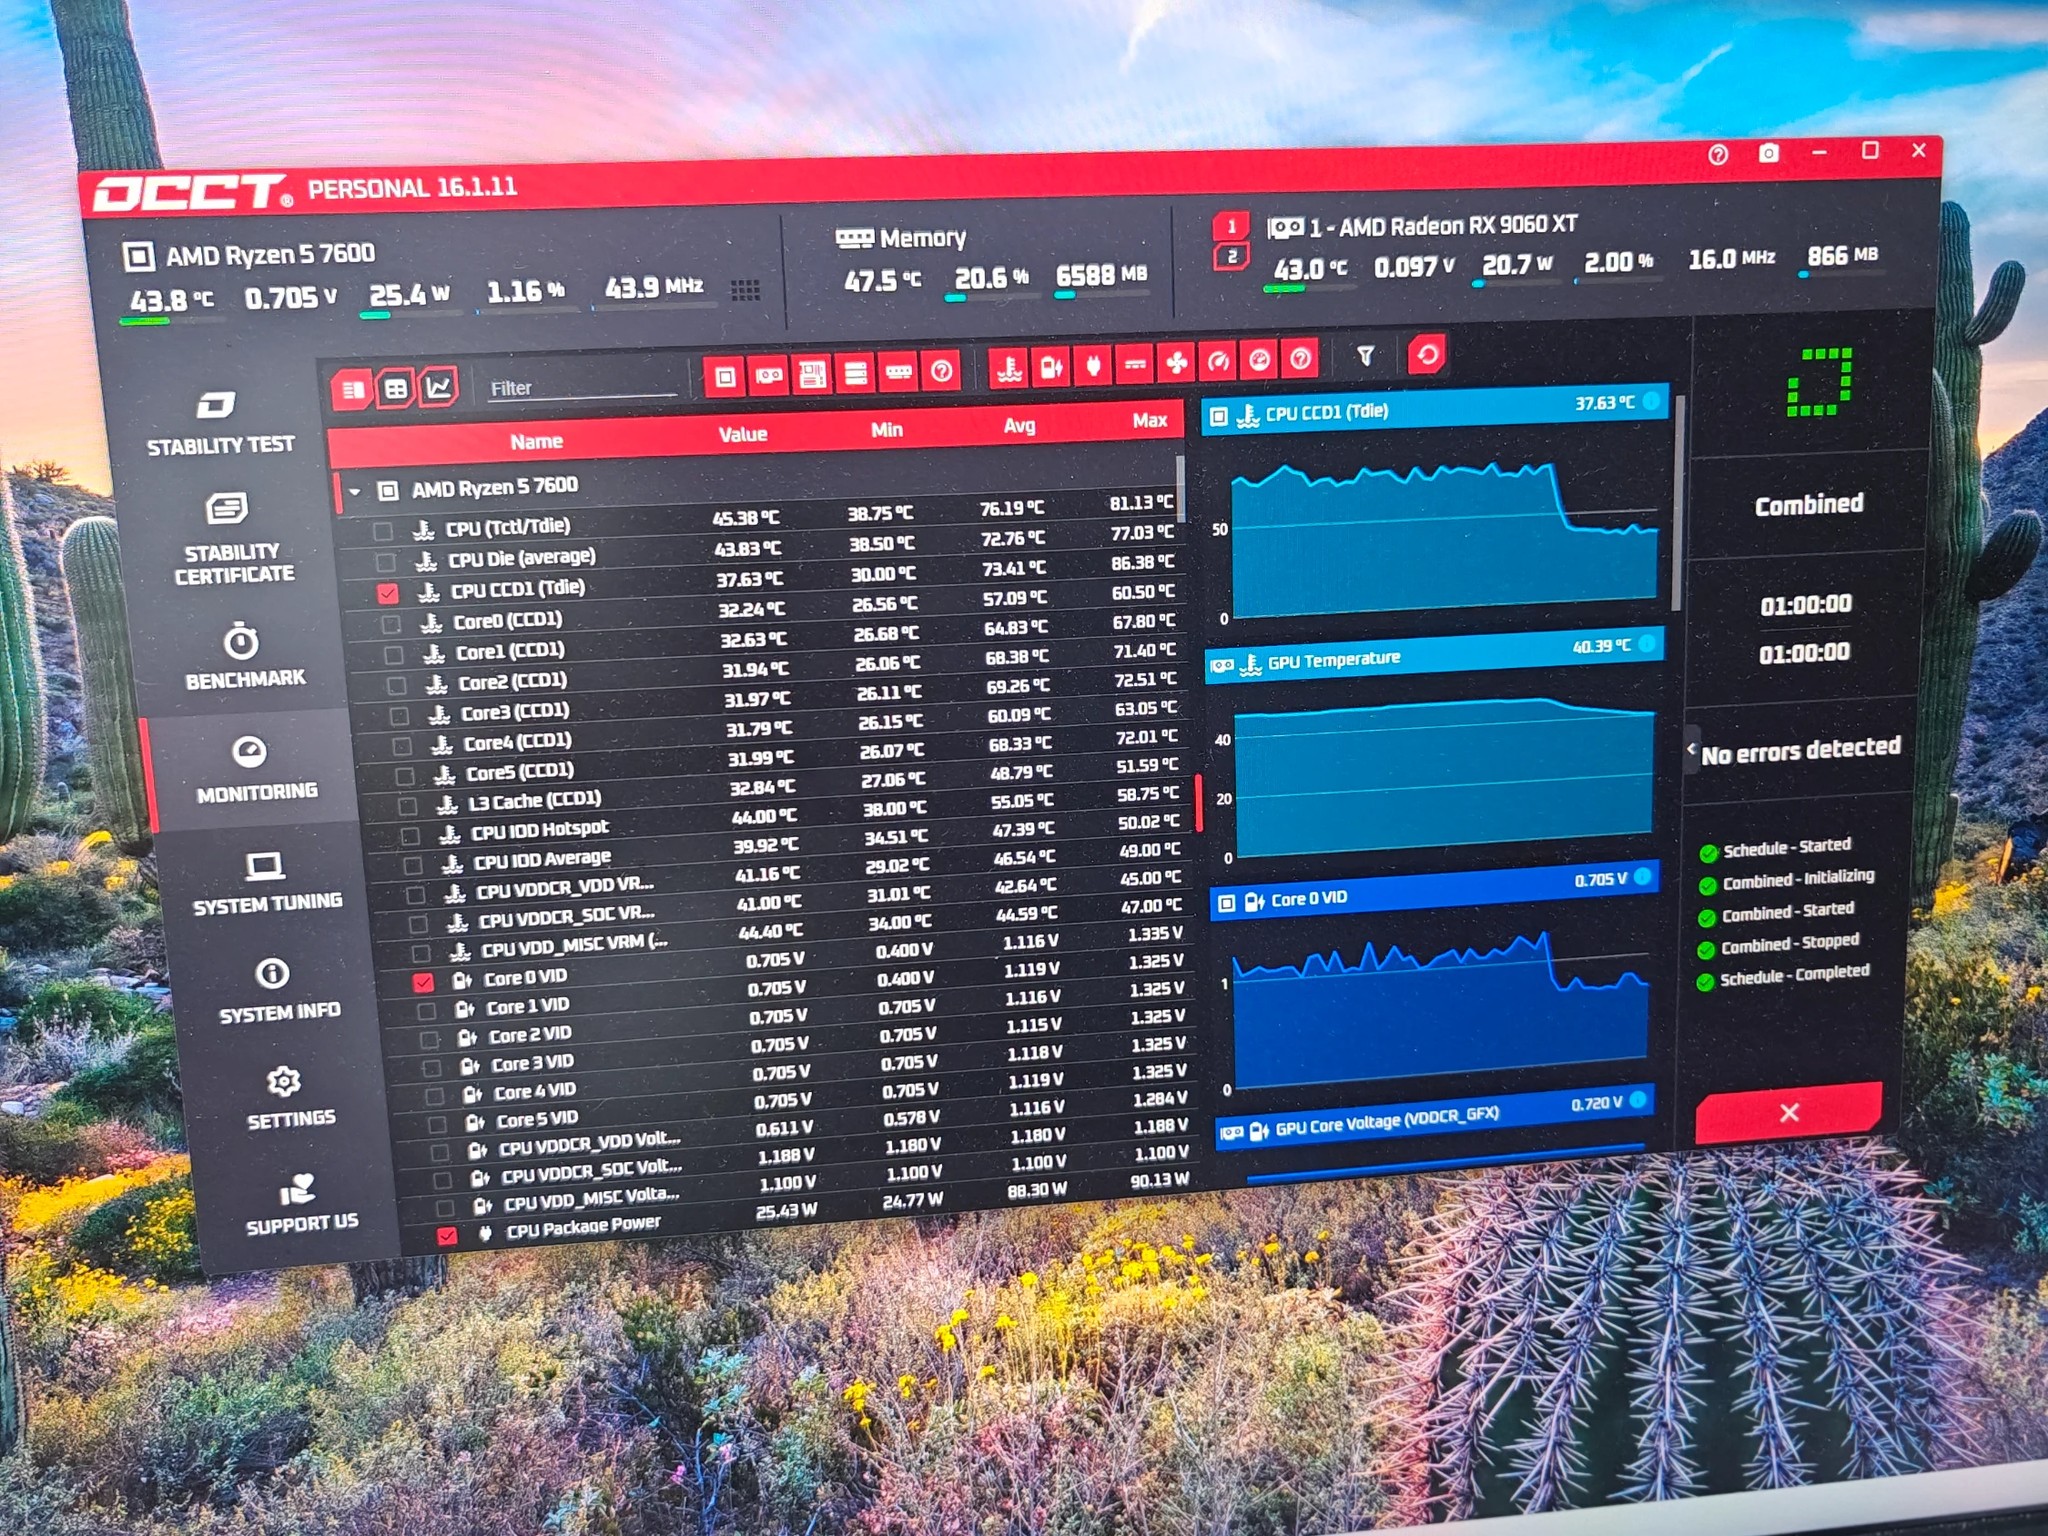This screenshot has width=2048, height=1536.
Task: Check the Core3 (CCD1) row checkbox
Action: pos(399,716)
